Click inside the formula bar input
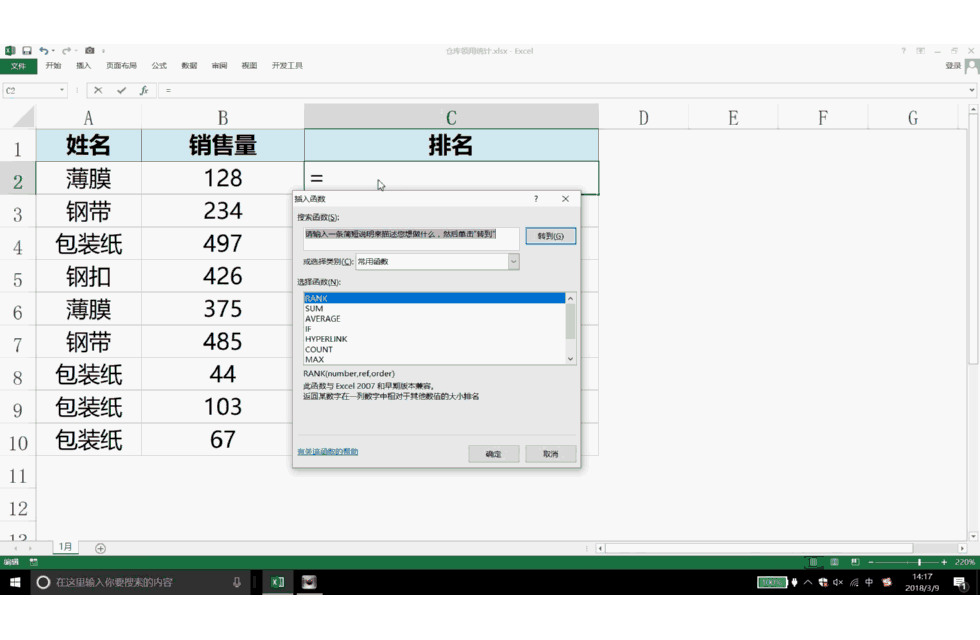Image resolution: width=980 pixels, height=640 pixels. [x=562, y=91]
